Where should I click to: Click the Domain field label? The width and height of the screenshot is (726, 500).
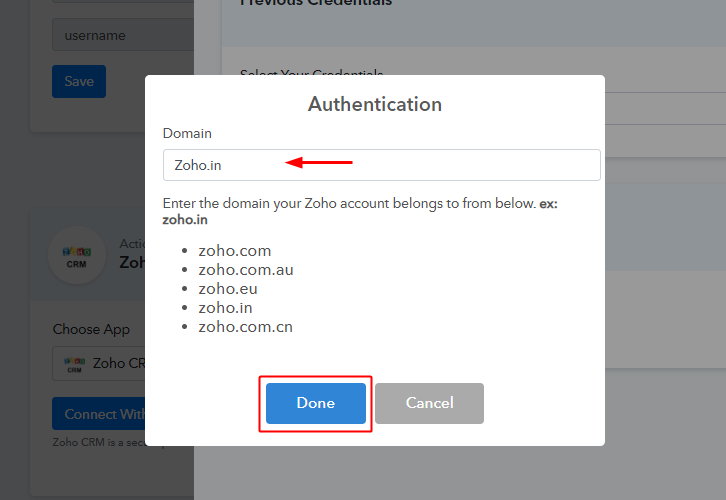pyautogui.click(x=187, y=133)
